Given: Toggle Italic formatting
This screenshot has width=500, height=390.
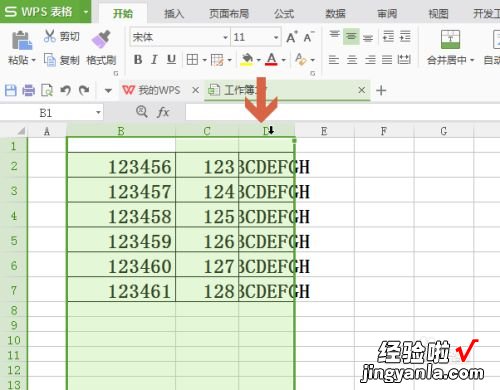Looking at the screenshot, I should [154, 60].
